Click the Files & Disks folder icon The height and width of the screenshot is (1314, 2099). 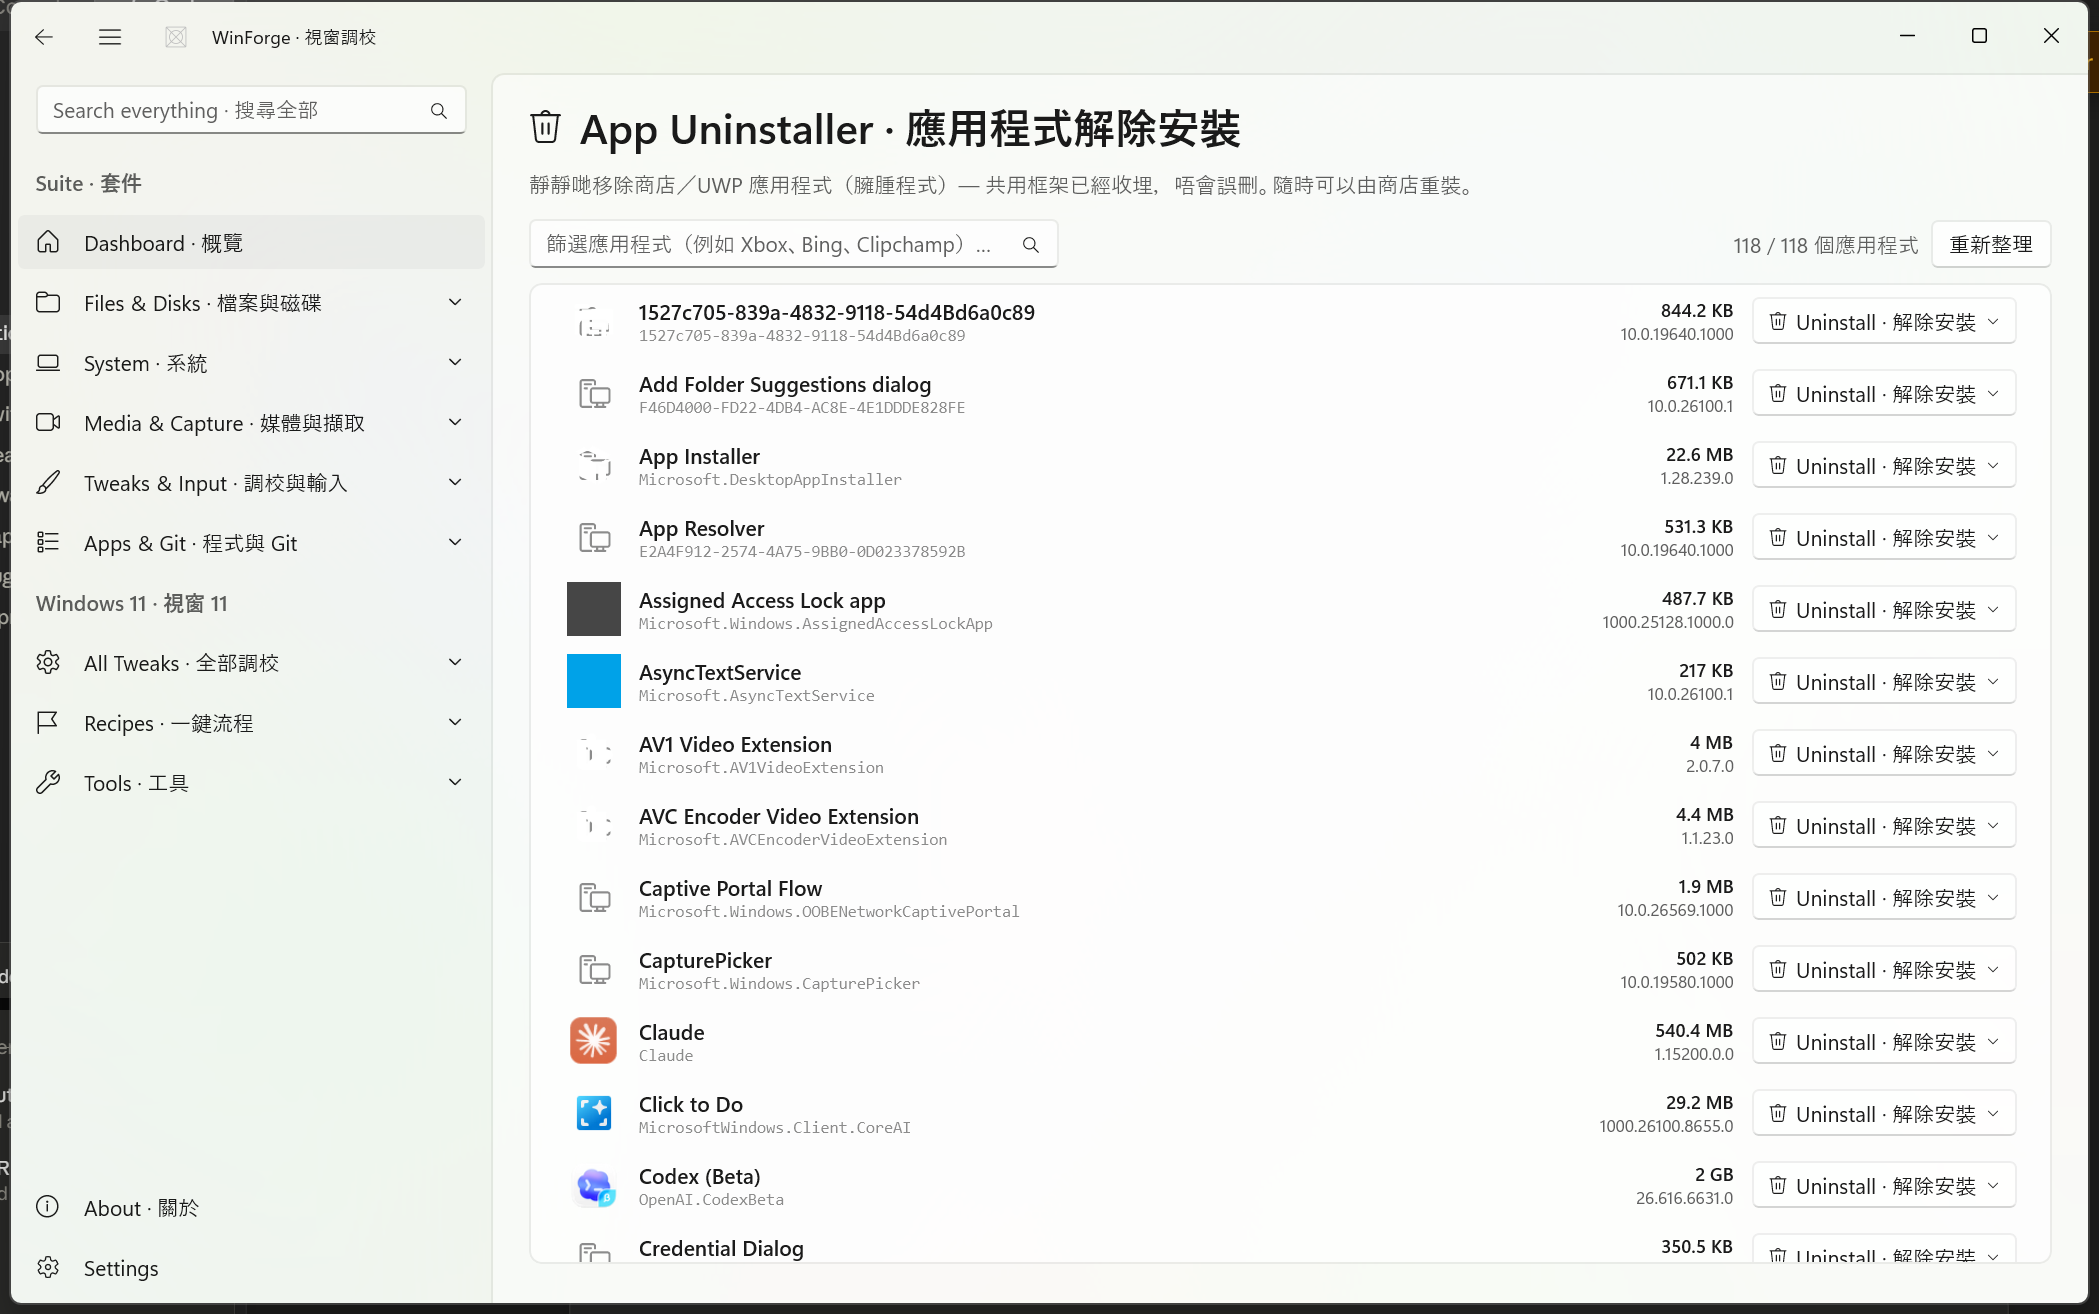point(48,302)
